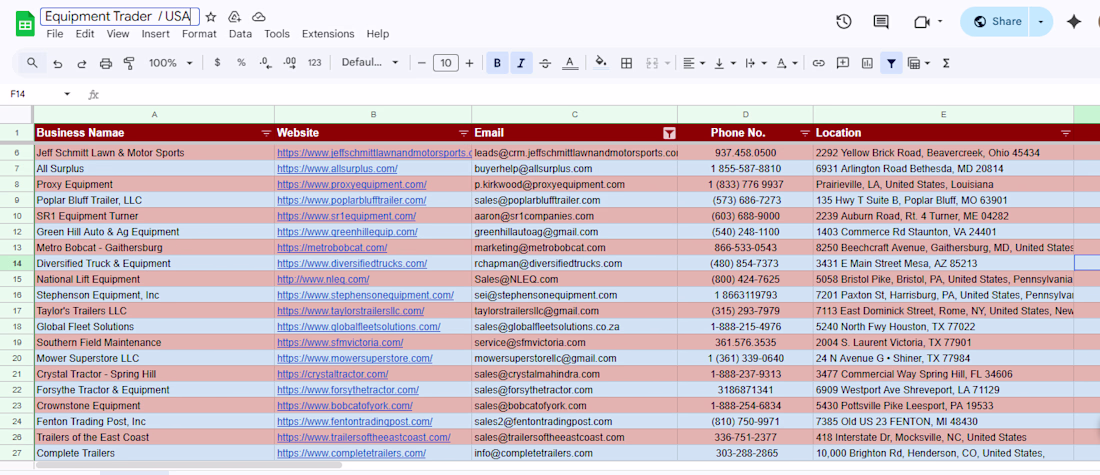Open the Email column filter dropdown
This screenshot has height=475, width=1100.
669,133
